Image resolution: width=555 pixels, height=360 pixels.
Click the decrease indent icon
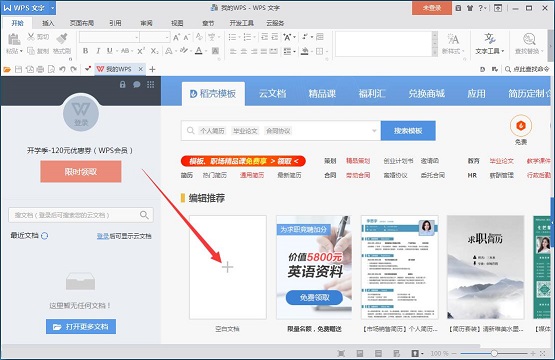264,37
